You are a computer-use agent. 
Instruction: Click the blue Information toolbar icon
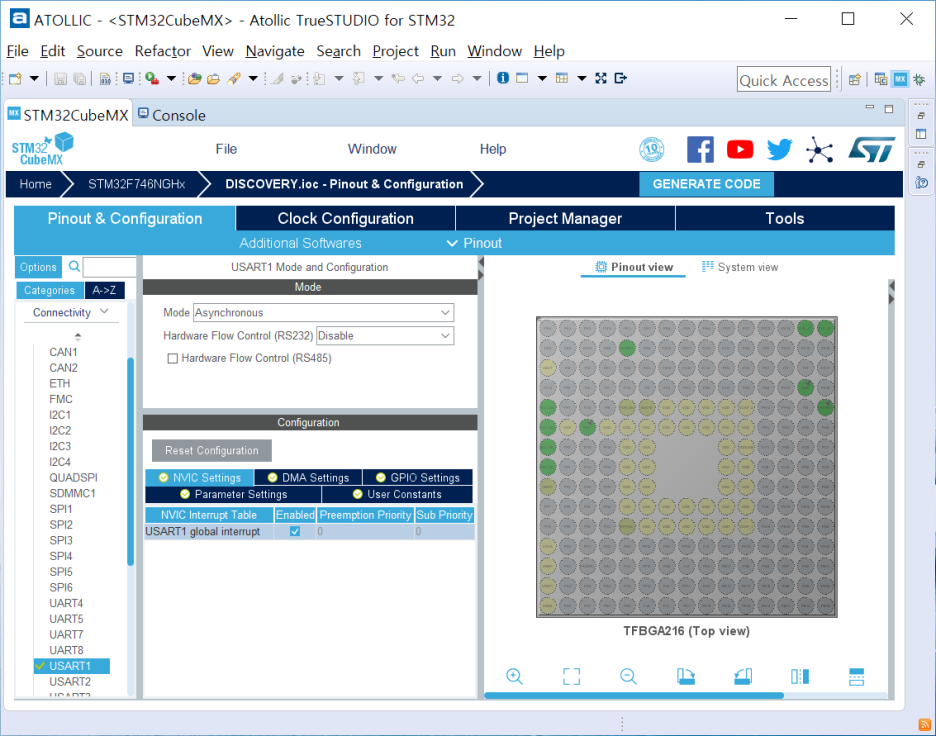[x=503, y=78]
